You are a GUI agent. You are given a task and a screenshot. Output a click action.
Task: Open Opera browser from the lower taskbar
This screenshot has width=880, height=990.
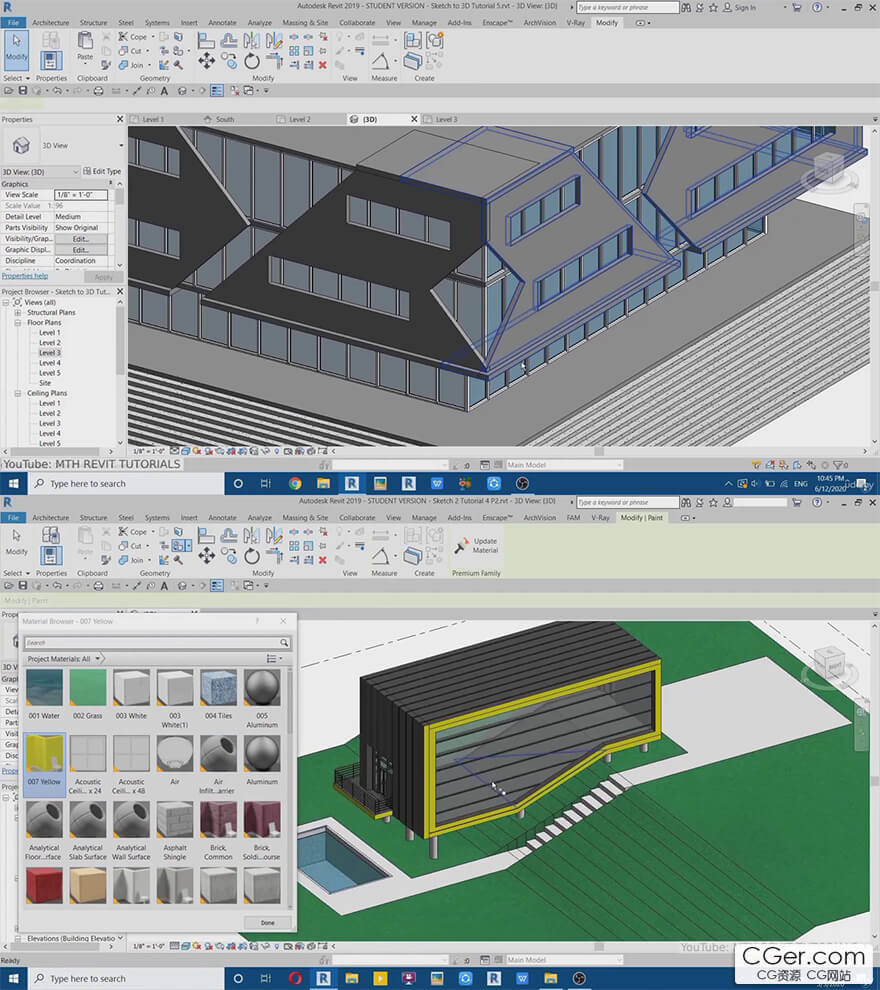pos(295,978)
